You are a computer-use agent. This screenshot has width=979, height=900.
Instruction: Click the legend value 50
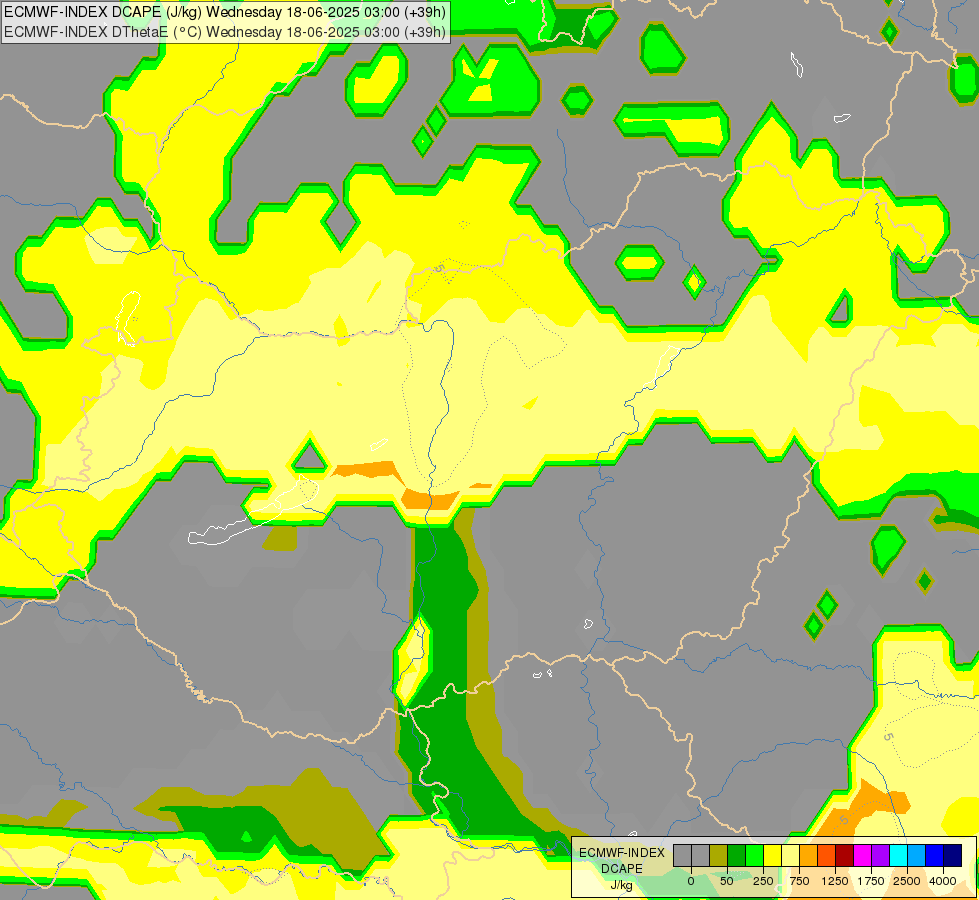[x=727, y=881]
